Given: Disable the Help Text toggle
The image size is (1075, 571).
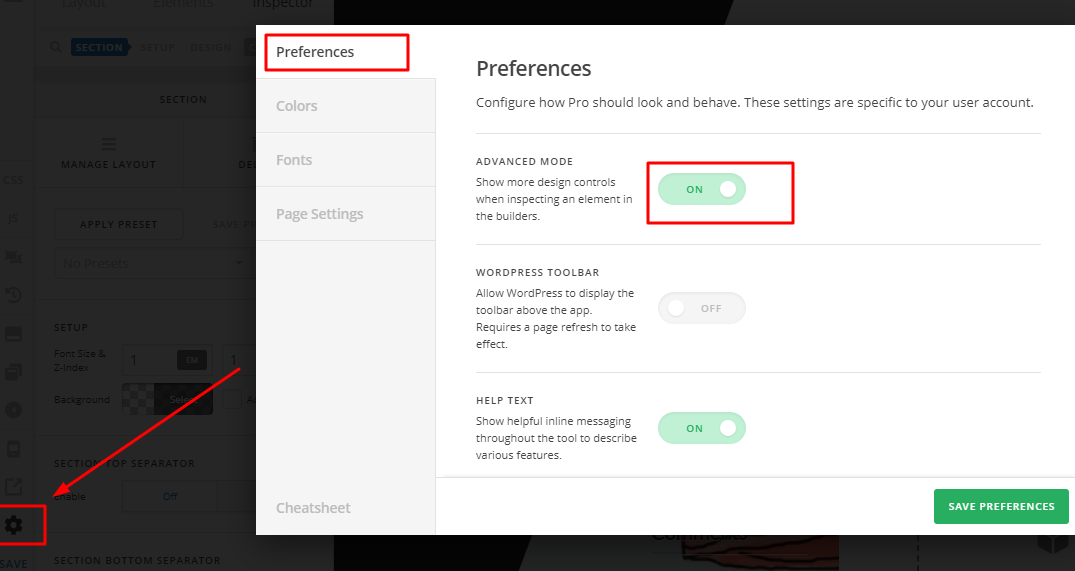Looking at the screenshot, I should (x=702, y=428).
